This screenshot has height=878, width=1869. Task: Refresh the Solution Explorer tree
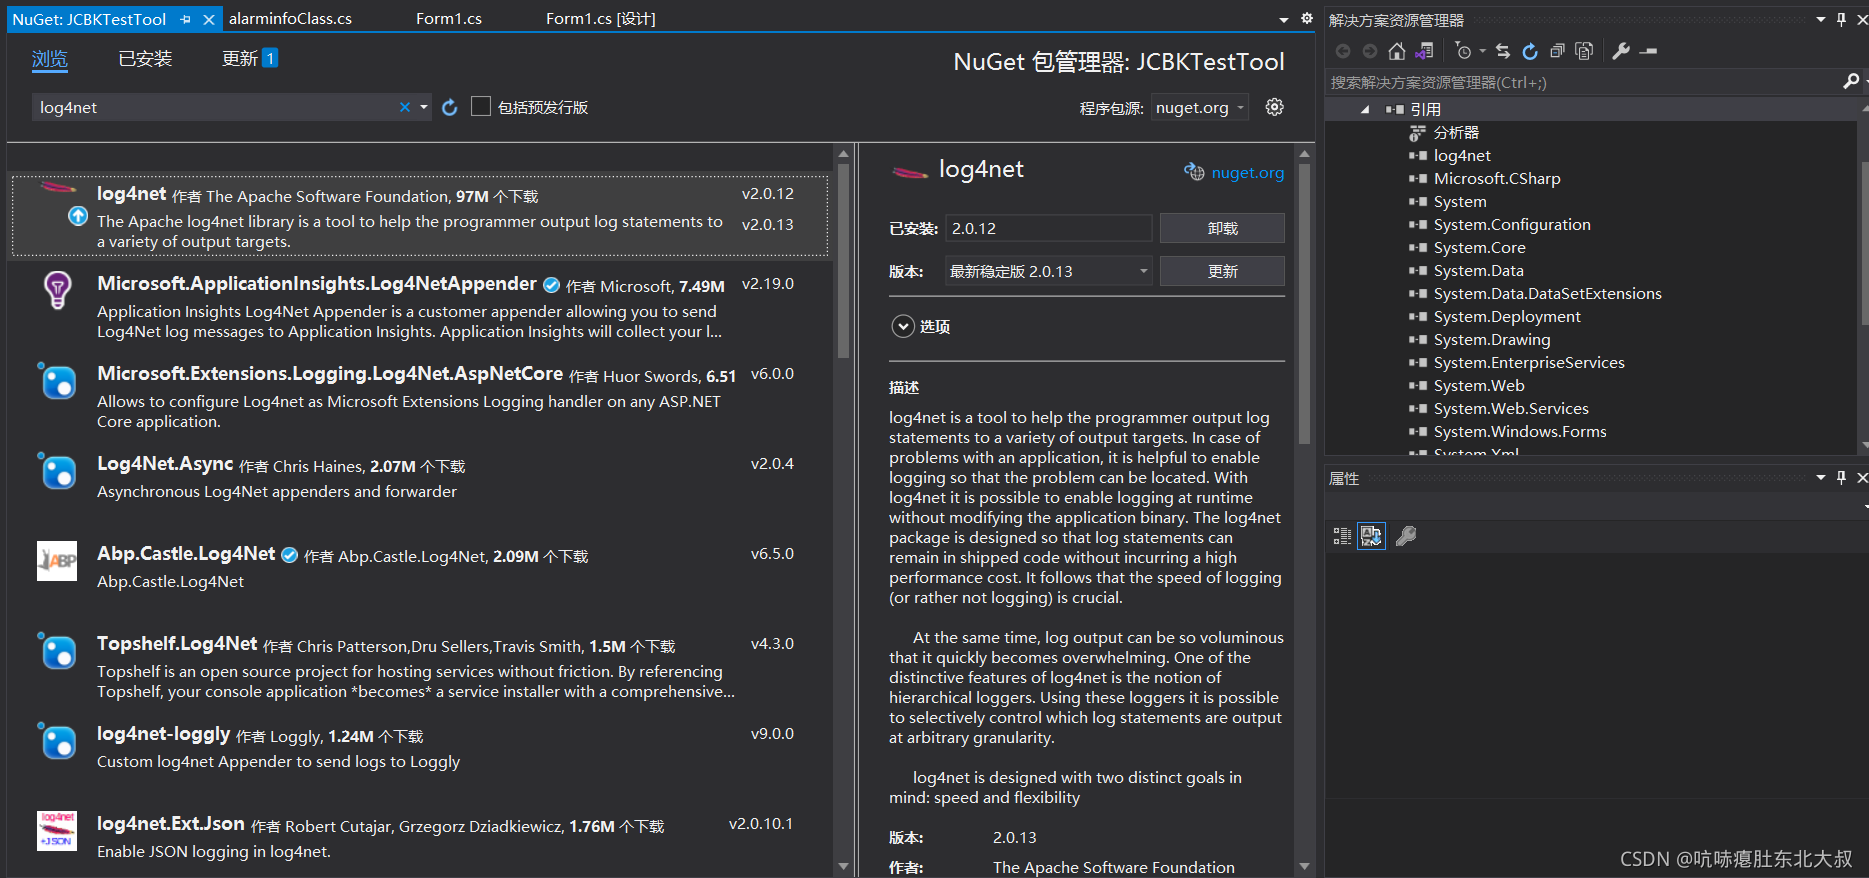(x=1530, y=51)
